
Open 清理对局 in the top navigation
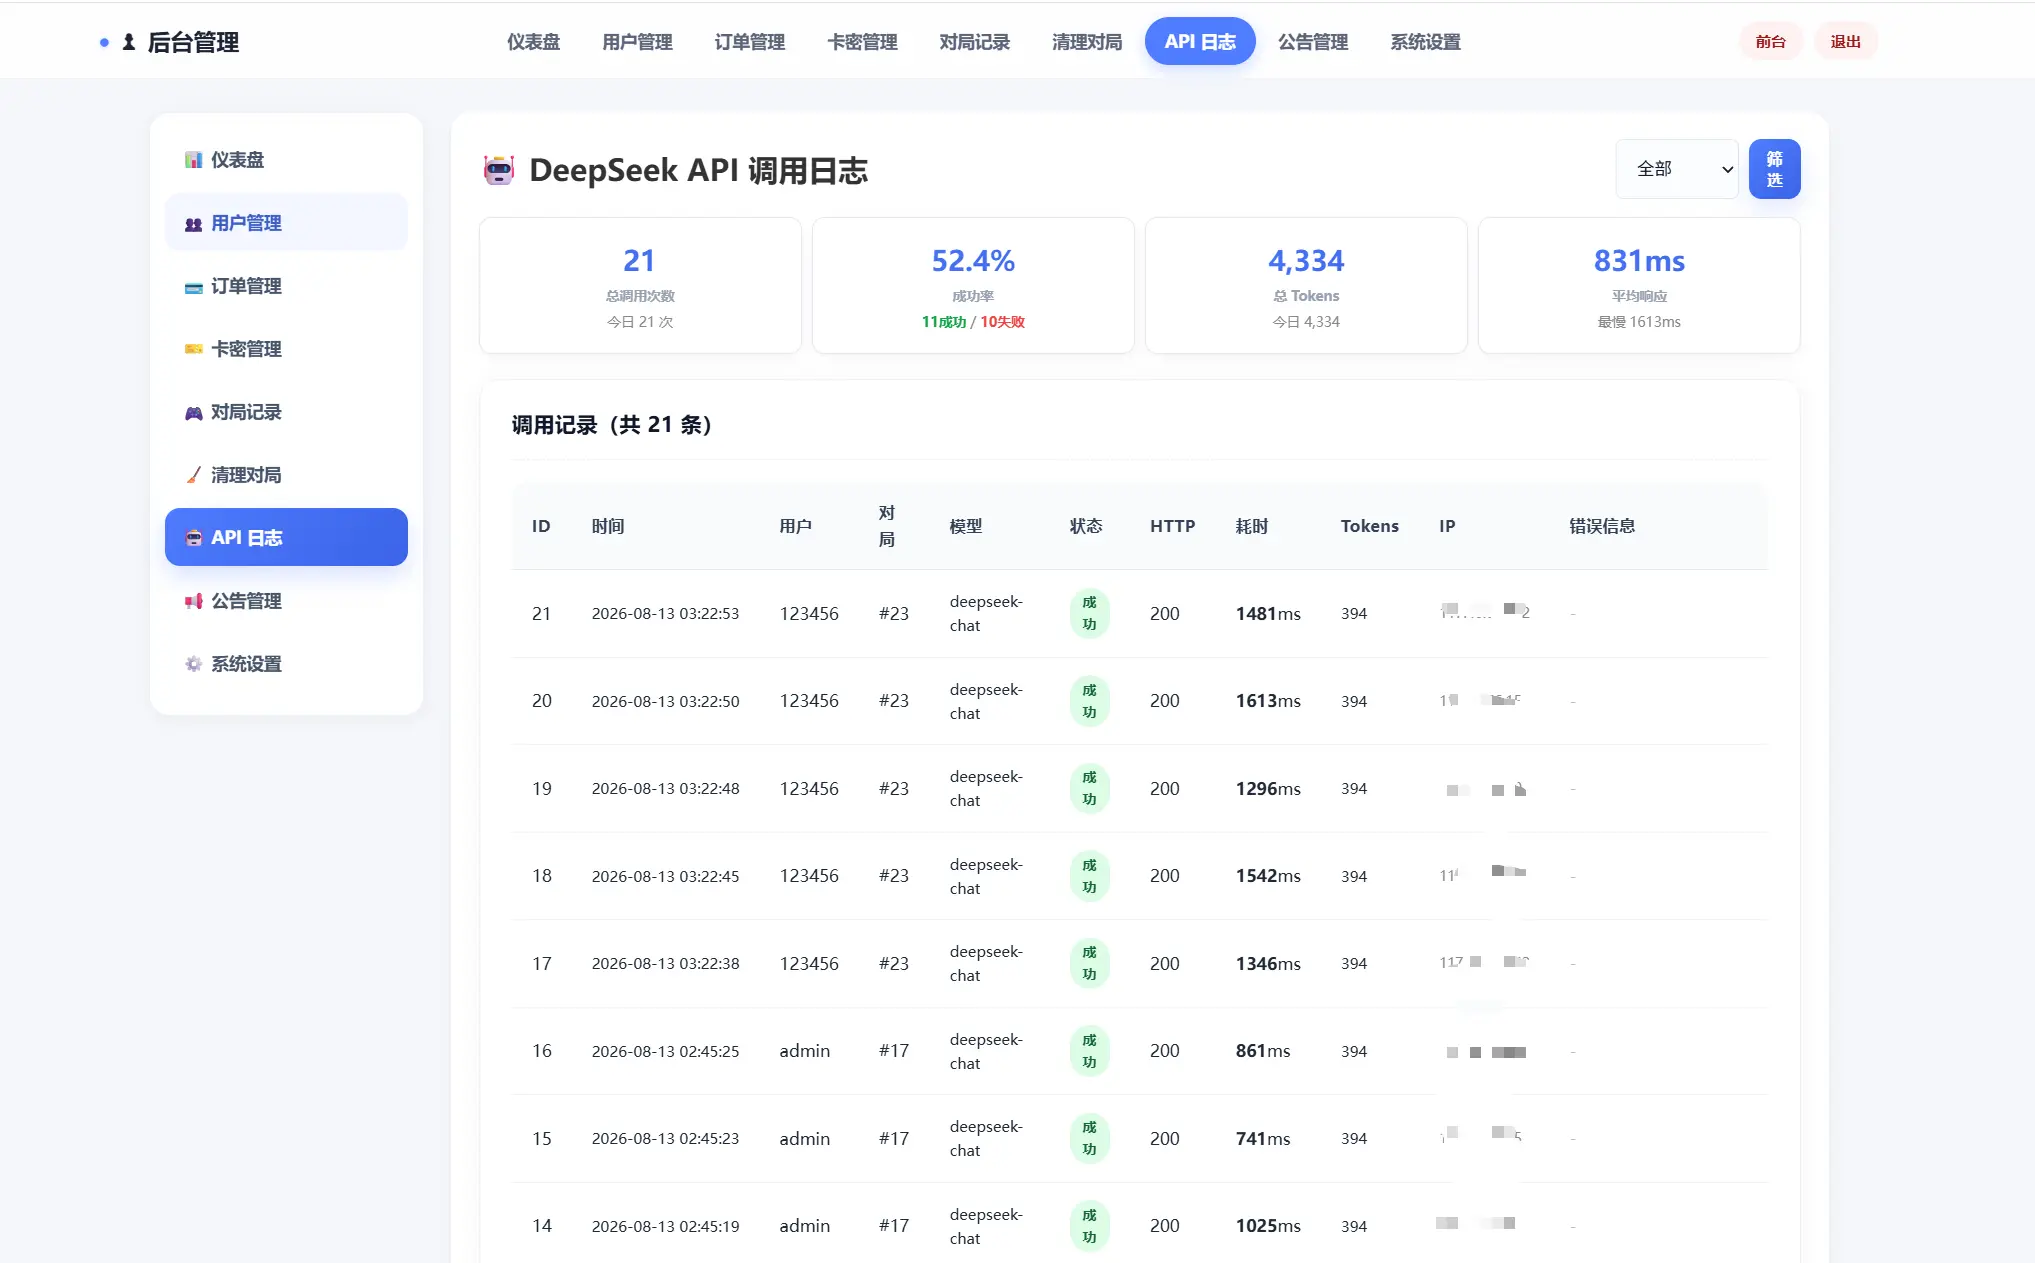tap(1087, 42)
